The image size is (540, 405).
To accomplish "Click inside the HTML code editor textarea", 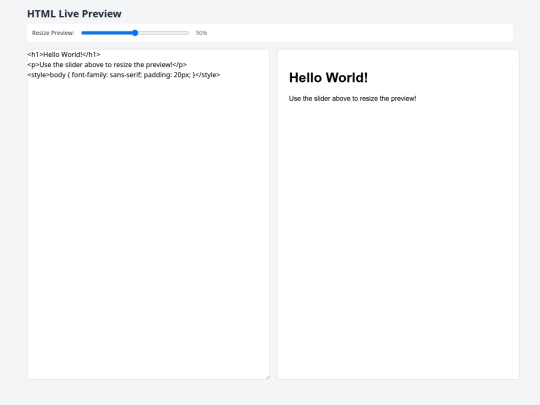I will pyautogui.click(x=148, y=215).
